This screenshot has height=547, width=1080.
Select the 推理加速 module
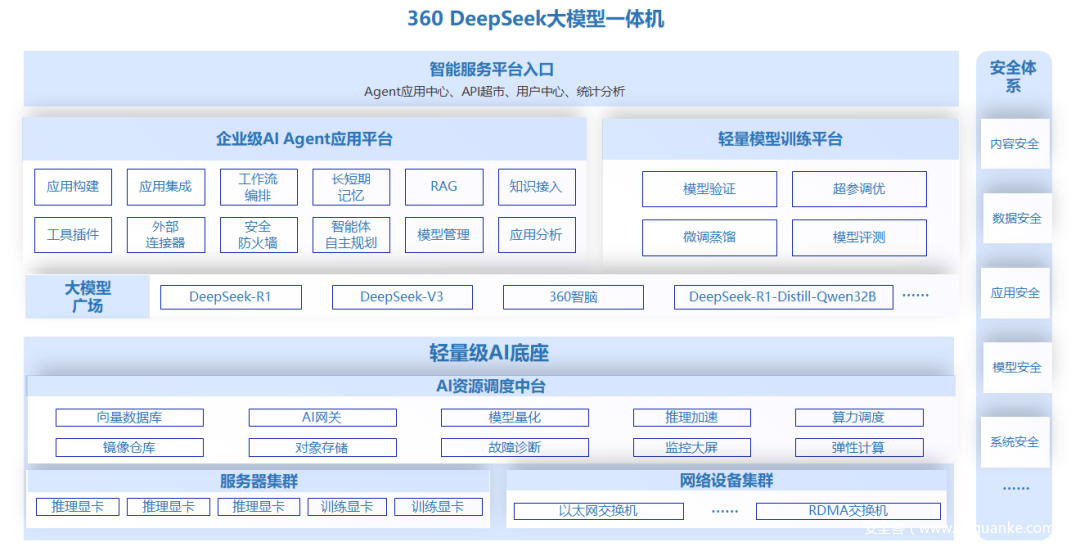691,417
